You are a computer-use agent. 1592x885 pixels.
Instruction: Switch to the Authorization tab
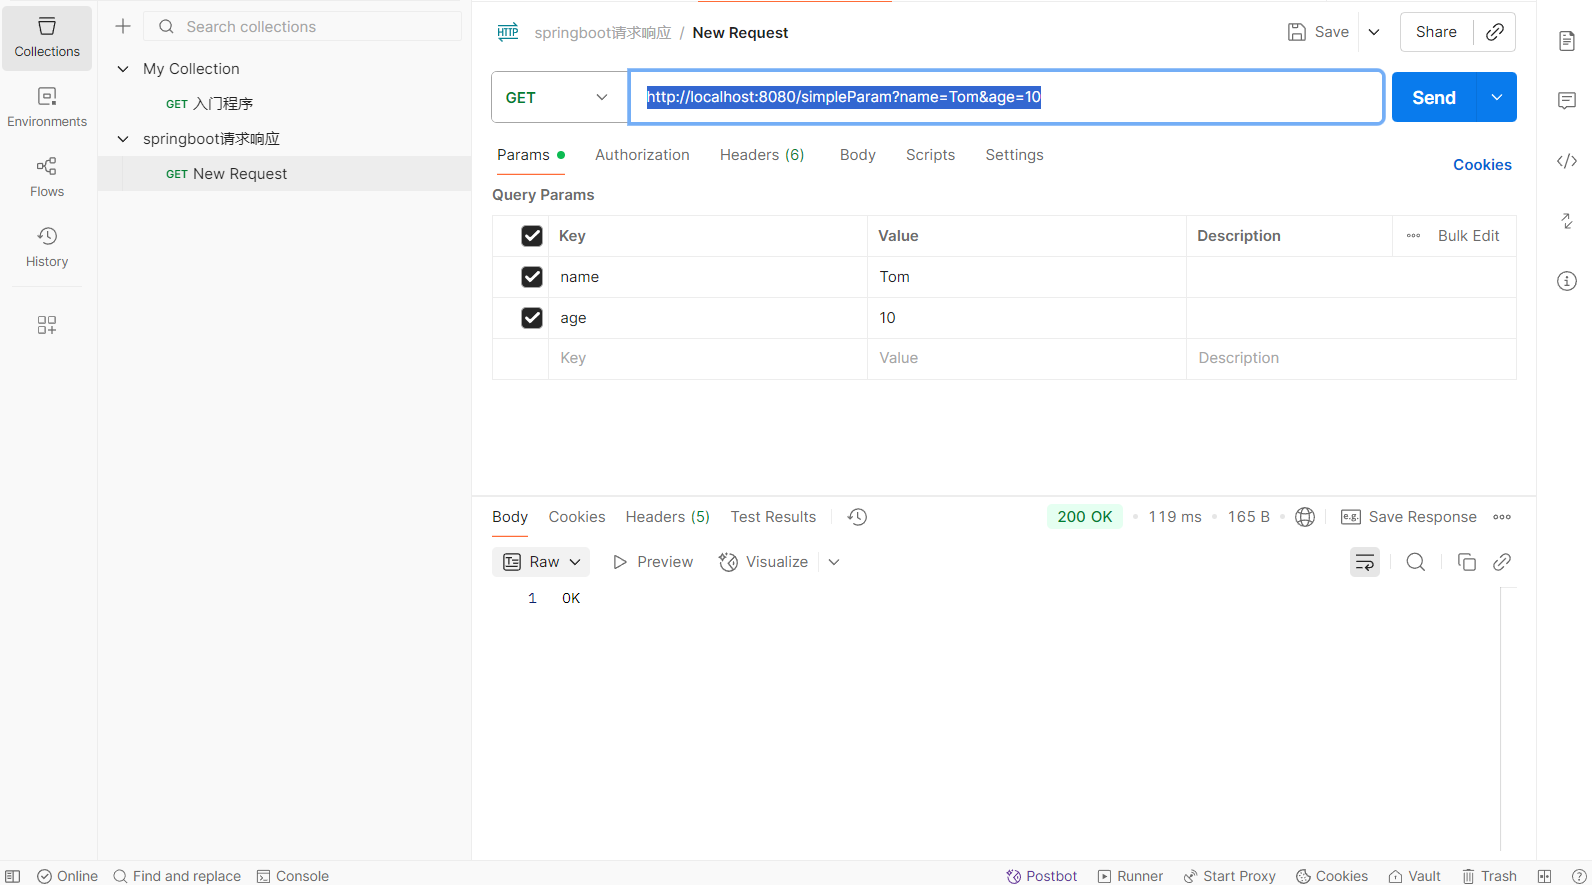pos(642,155)
